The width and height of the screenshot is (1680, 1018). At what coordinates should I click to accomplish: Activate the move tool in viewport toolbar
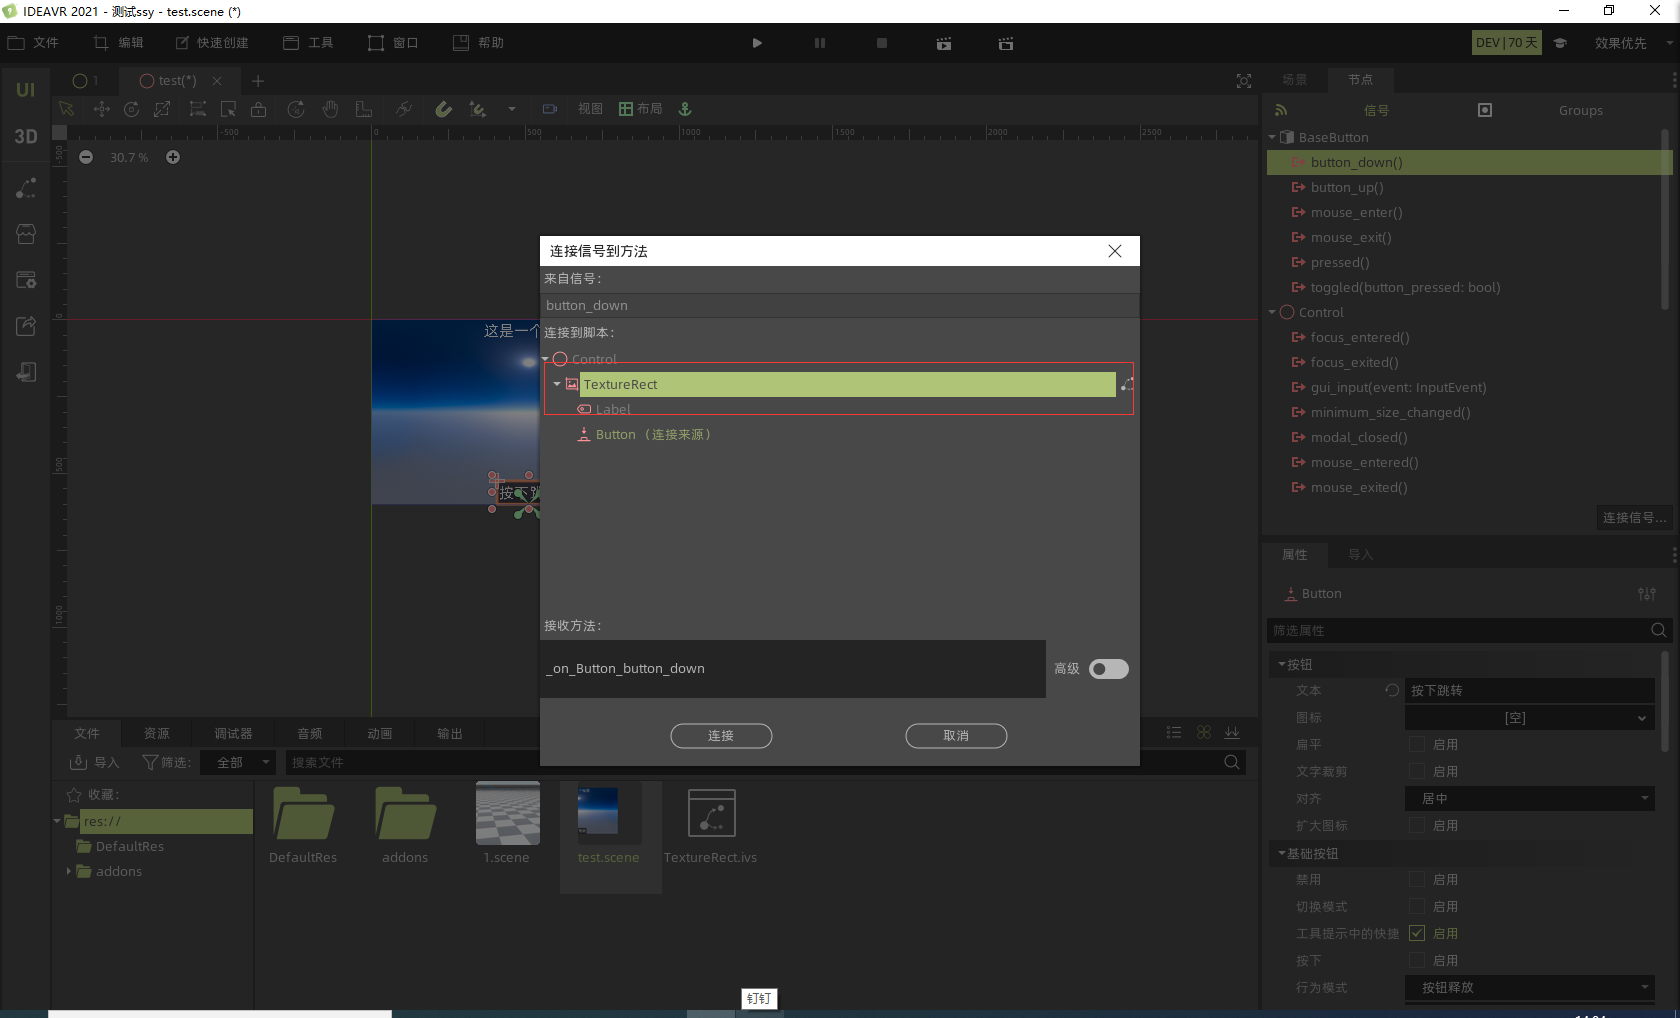[101, 109]
